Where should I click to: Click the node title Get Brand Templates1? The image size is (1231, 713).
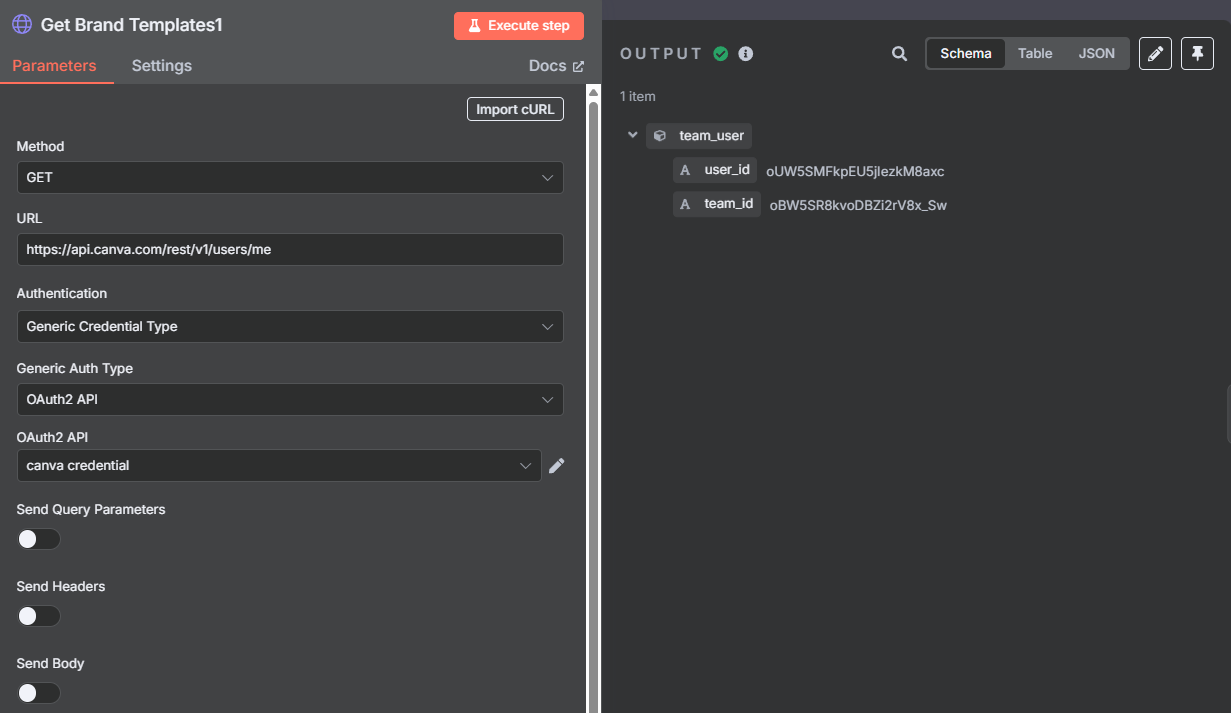(131, 25)
